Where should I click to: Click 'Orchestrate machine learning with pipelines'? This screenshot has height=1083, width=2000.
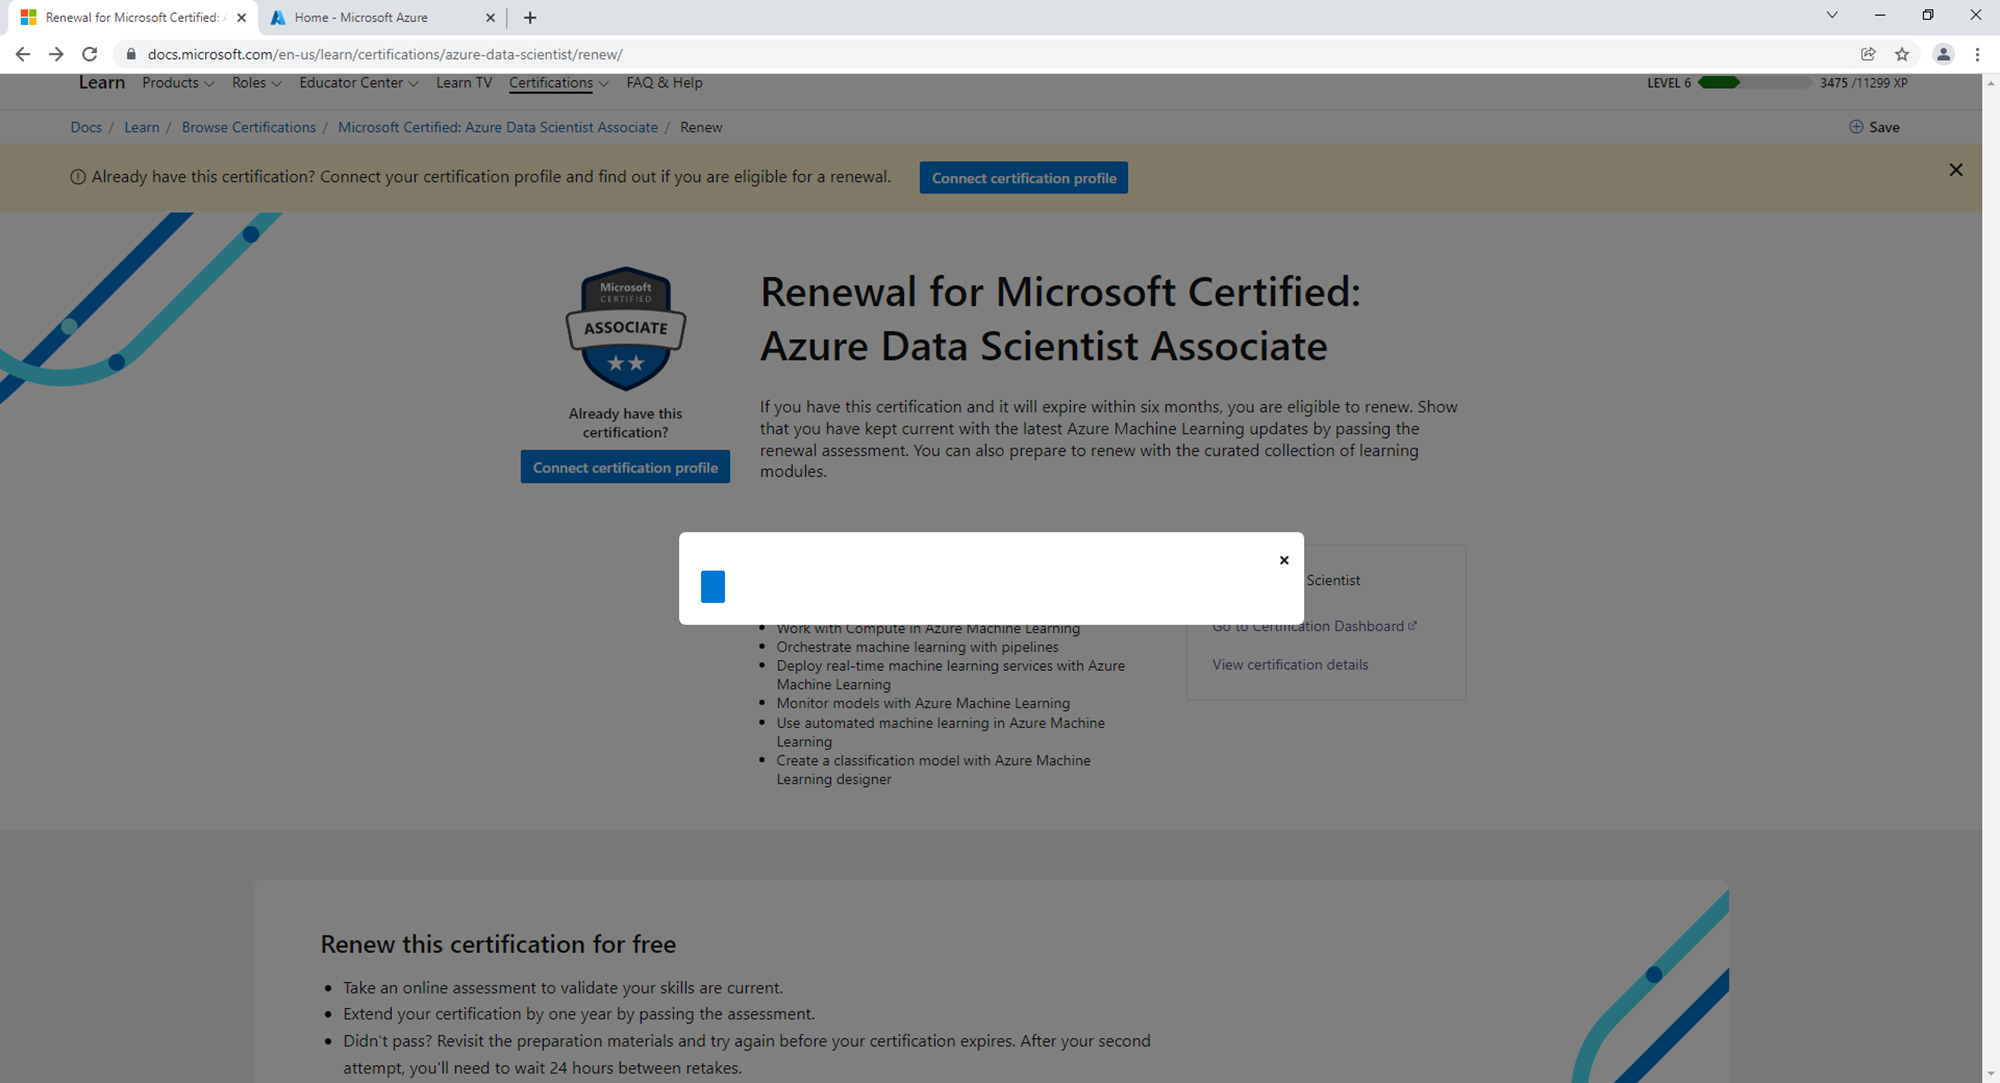(917, 647)
